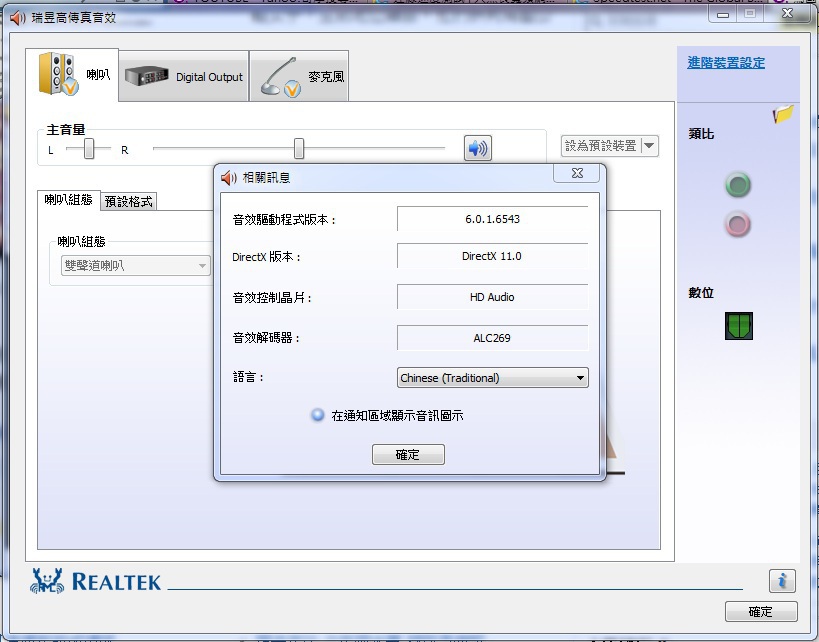Mute the main volume speaker button
This screenshot has width=819, height=642.
pyautogui.click(x=477, y=148)
